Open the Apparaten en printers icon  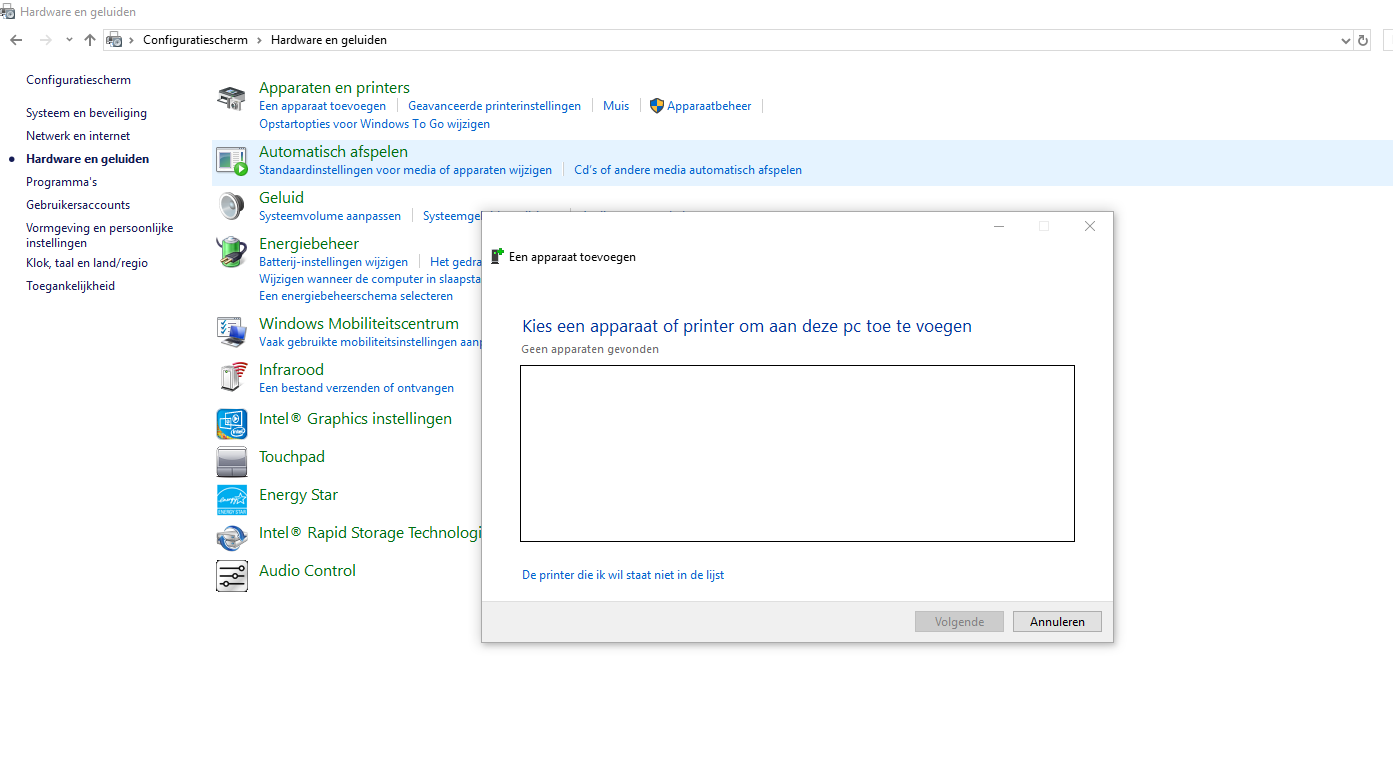(x=231, y=98)
